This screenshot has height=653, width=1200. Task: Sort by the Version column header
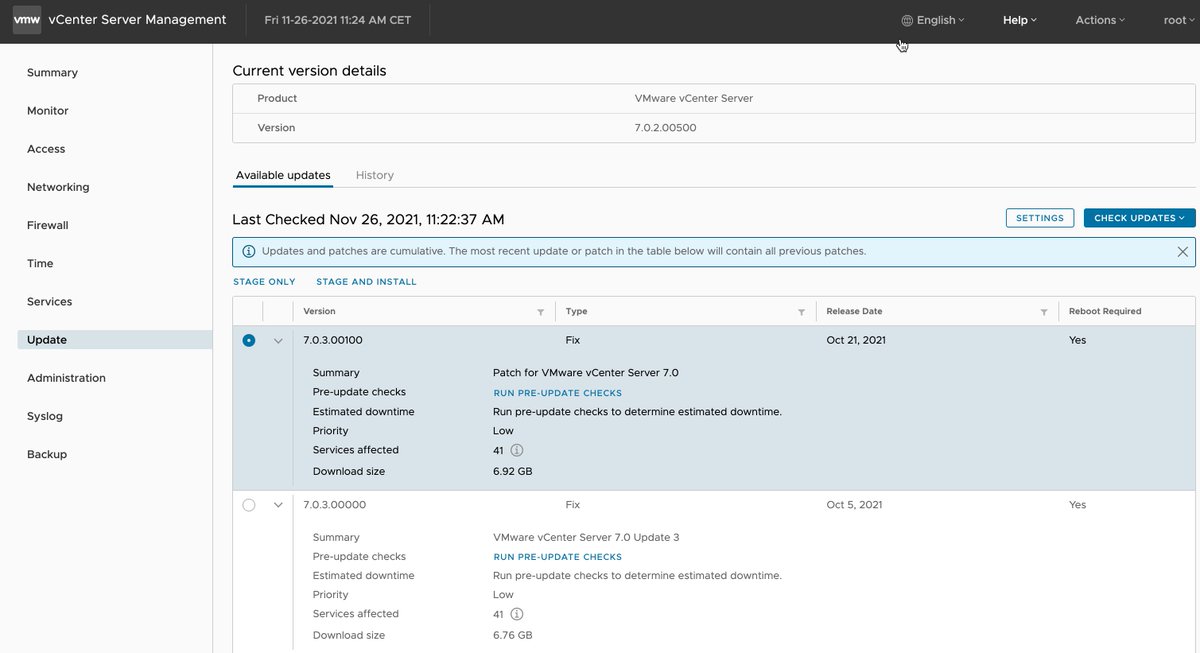(320, 311)
